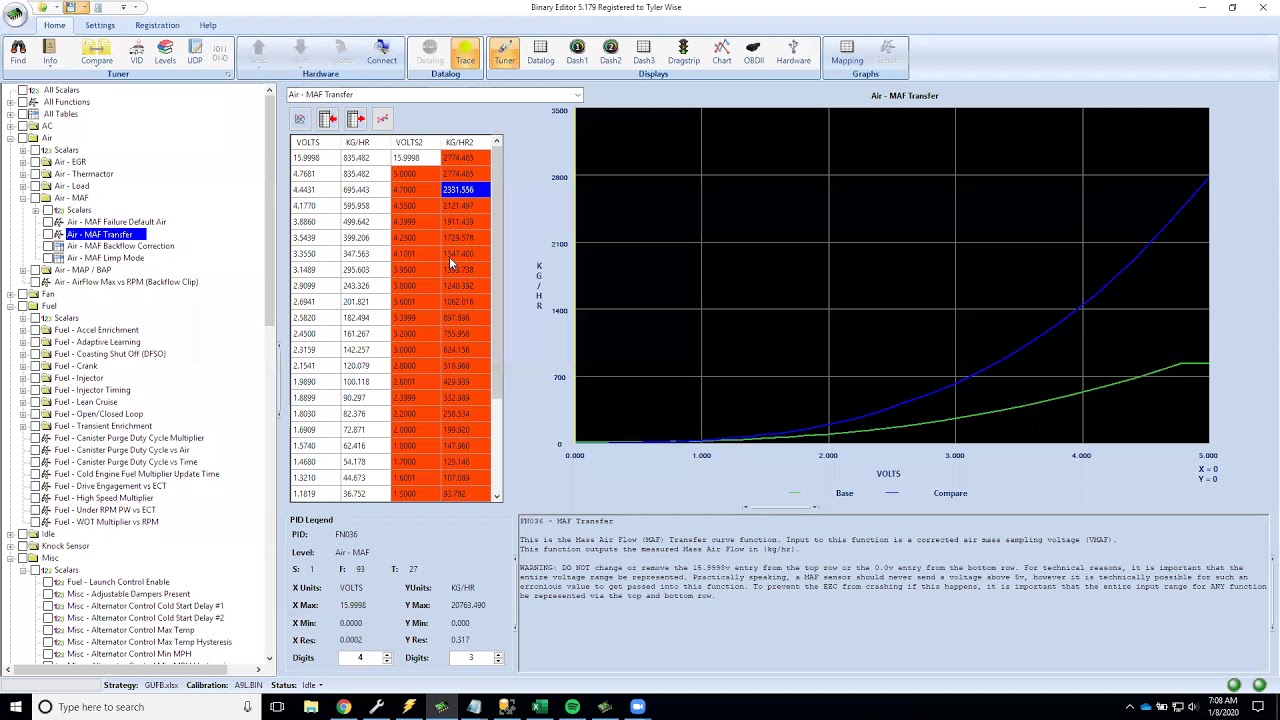Screen dimensions: 1280x720
Task: Open the Info book icon
Action: tap(50, 52)
